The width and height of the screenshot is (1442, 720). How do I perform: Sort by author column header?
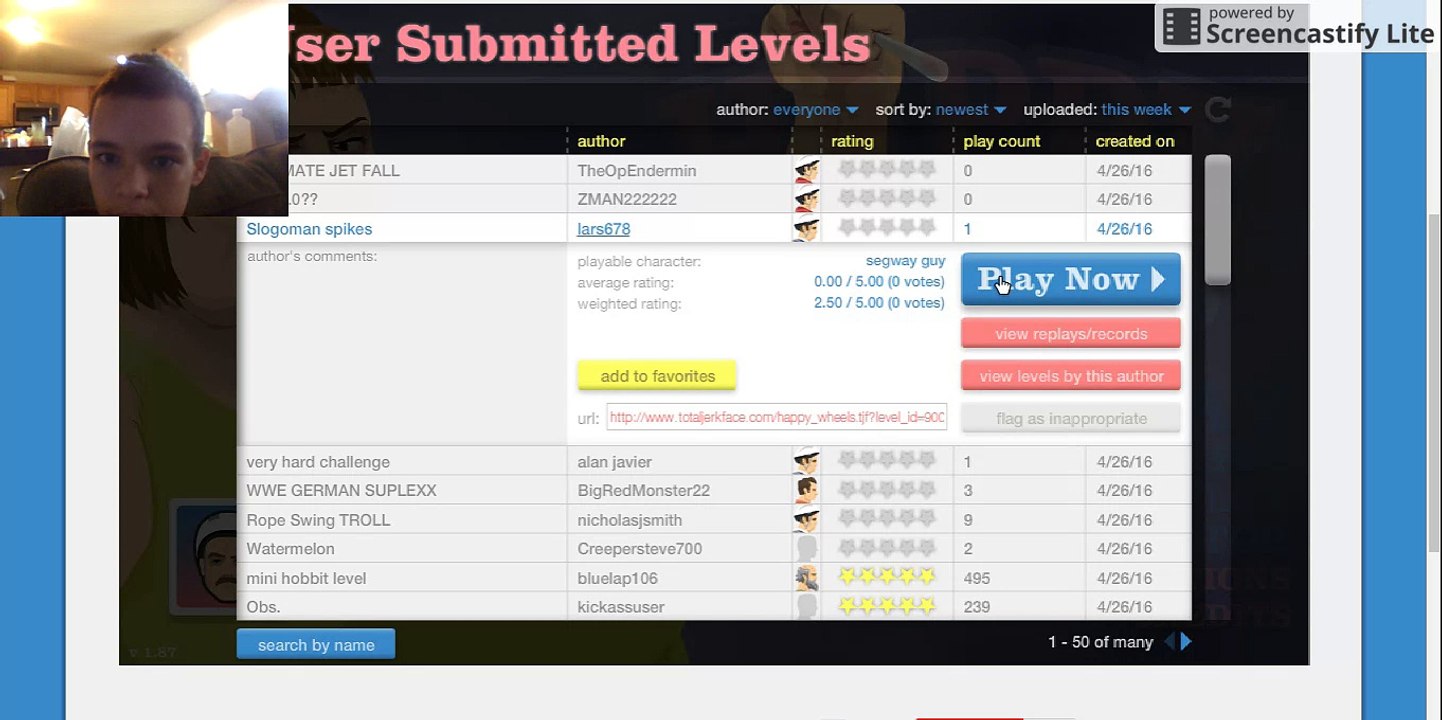(601, 141)
